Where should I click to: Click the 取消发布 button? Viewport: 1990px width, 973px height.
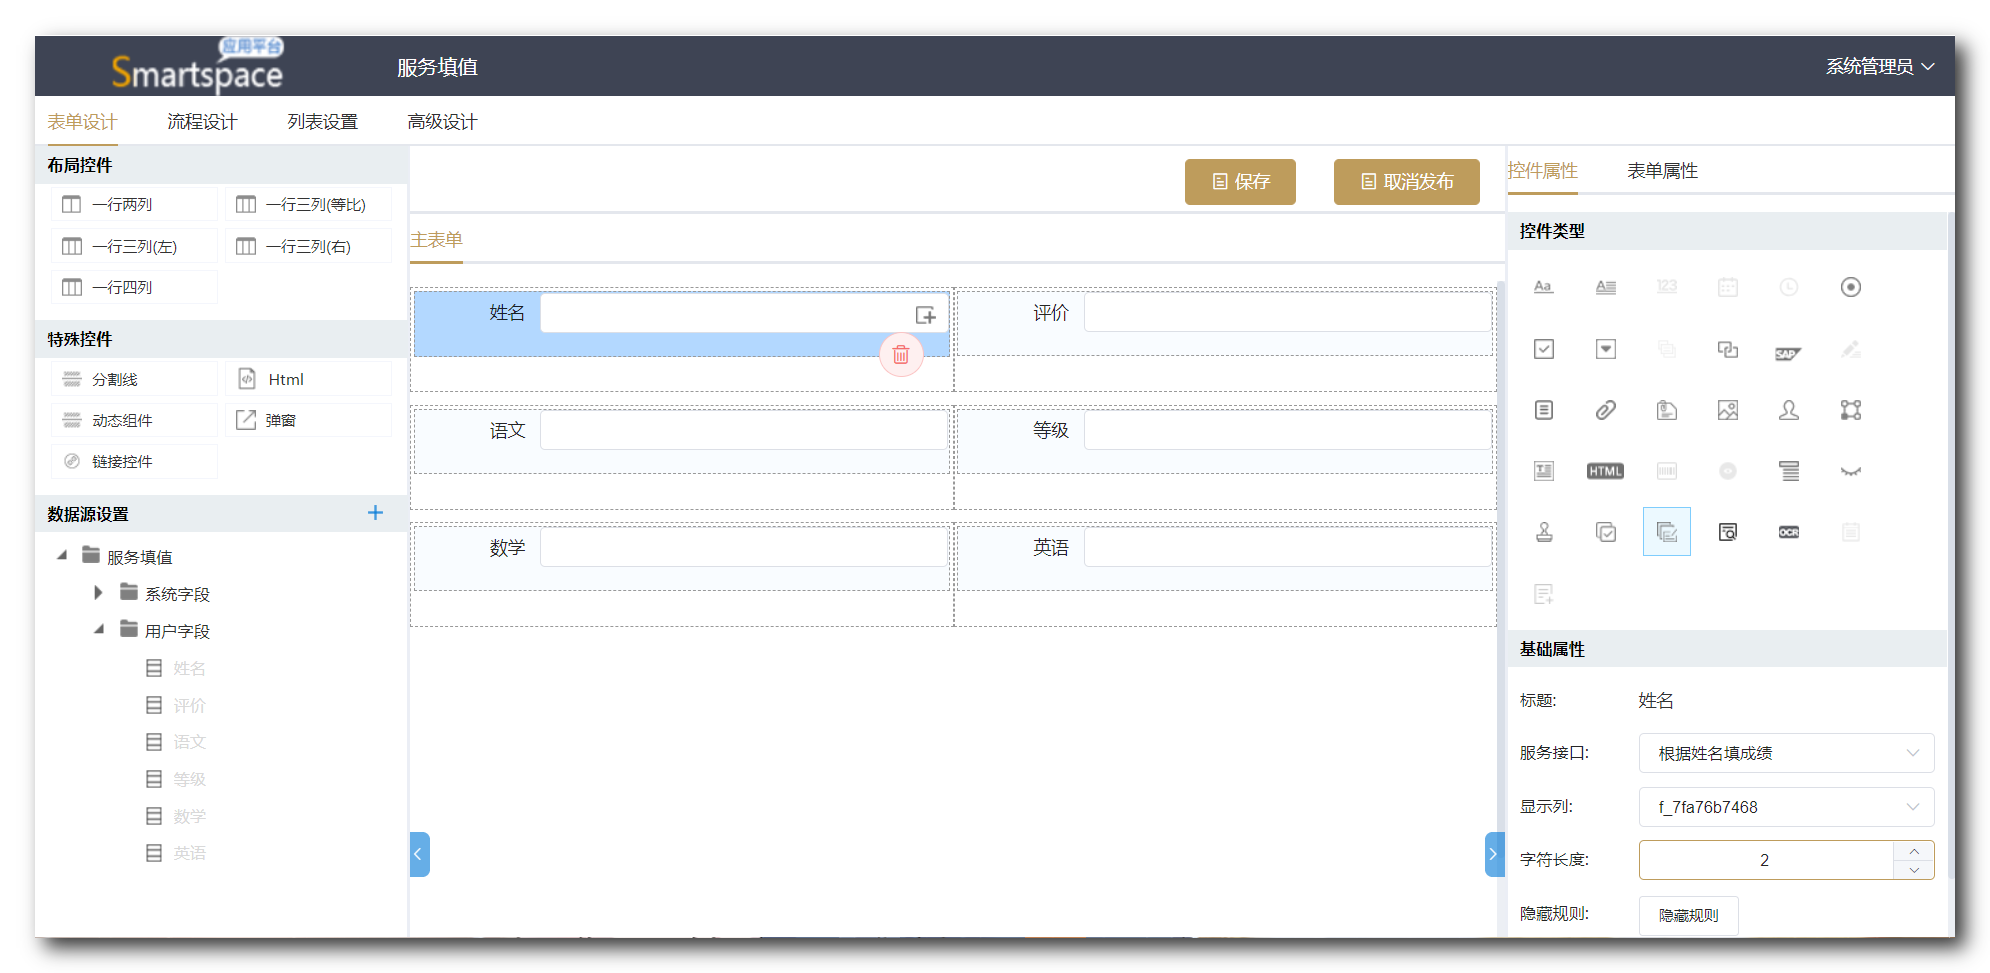(x=1406, y=182)
